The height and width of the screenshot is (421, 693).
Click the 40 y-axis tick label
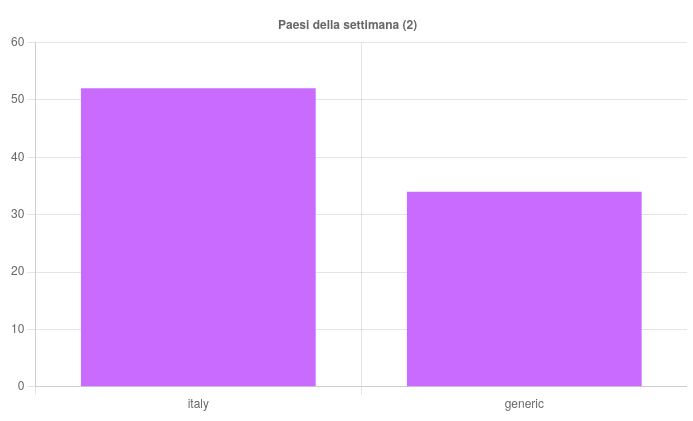[18, 157]
